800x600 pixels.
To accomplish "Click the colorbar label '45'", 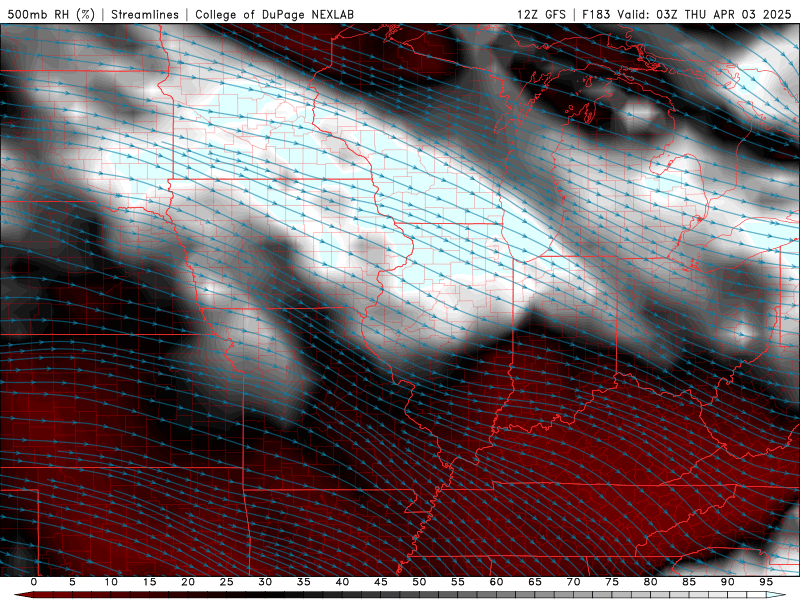I will pyautogui.click(x=381, y=582).
